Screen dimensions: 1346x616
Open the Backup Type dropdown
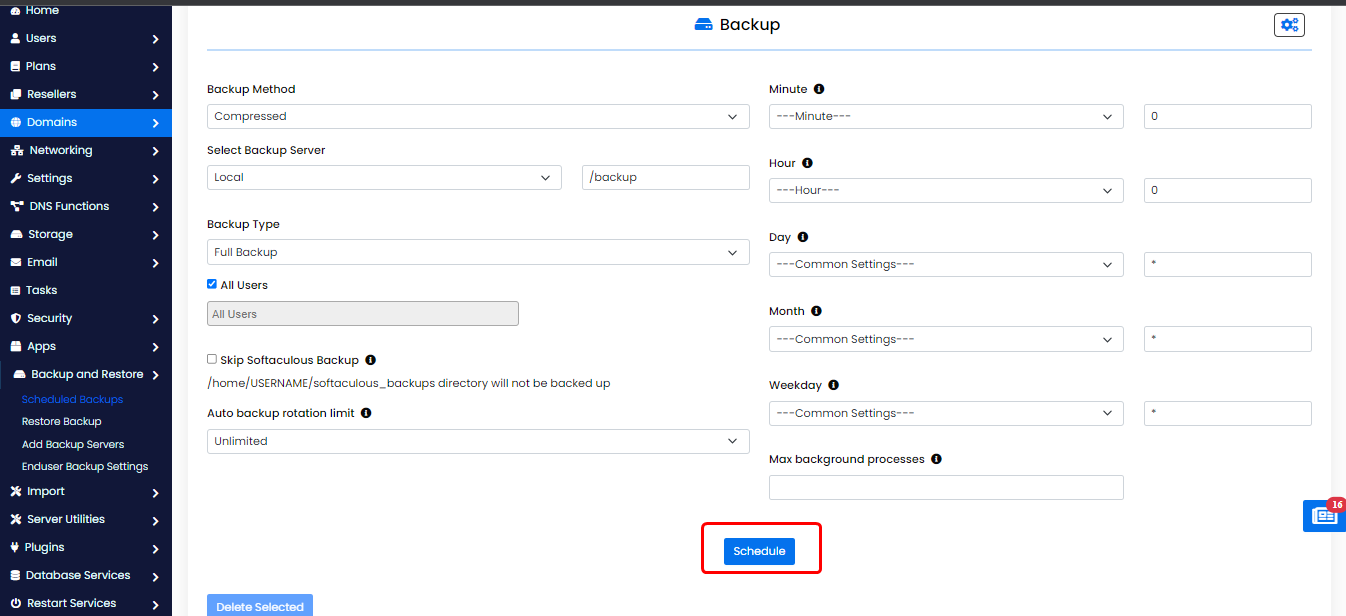tap(478, 253)
